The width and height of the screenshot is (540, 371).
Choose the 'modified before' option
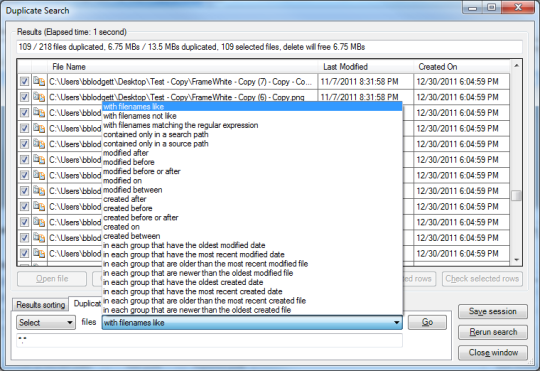pos(252,162)
